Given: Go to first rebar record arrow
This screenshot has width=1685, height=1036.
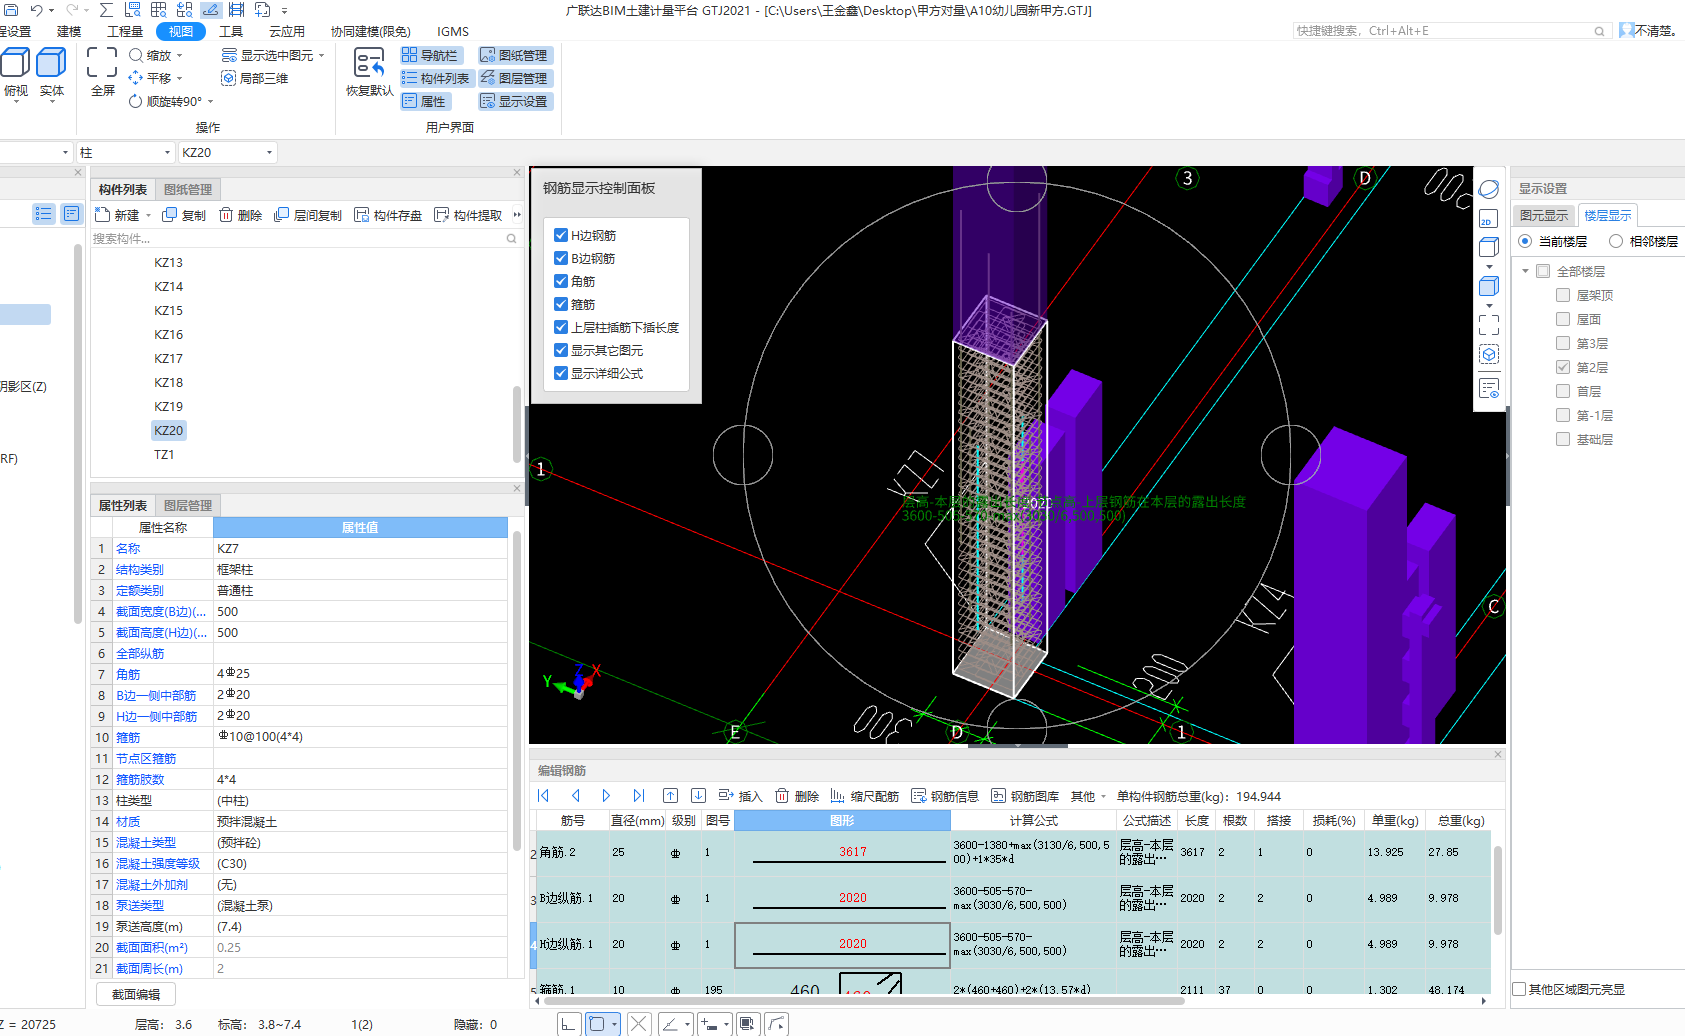Looking at the screenshot, I should coord(544,796).
